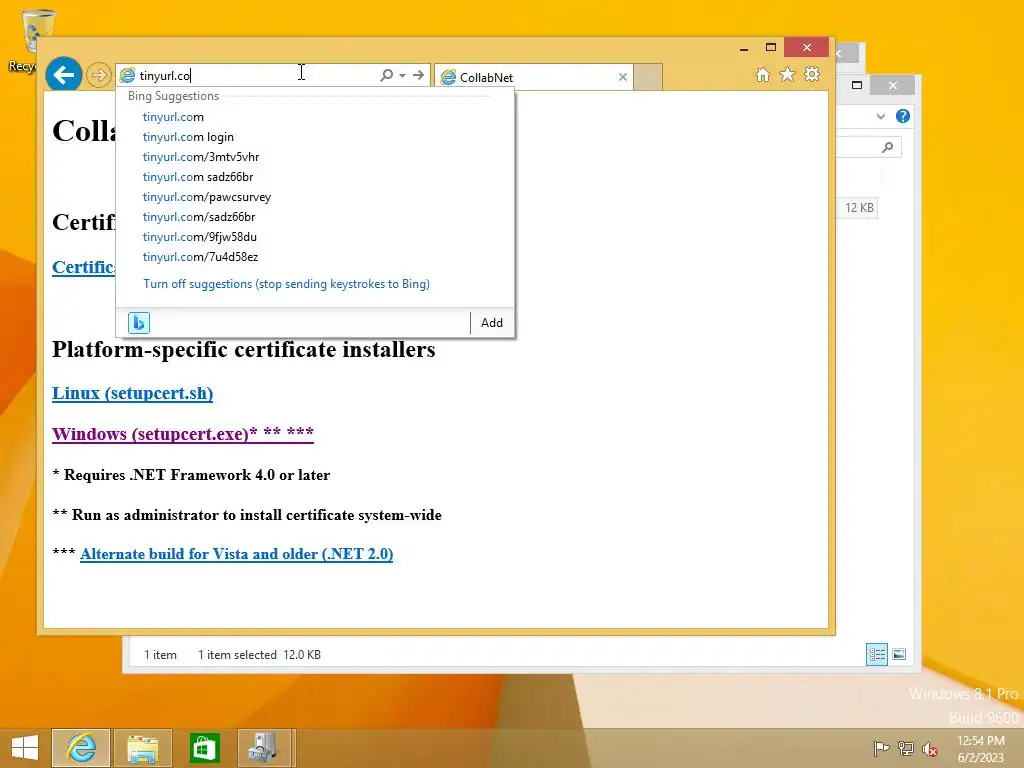The image size is (1024, 768).
Task: Click Internet Explorer taskbar icon
Action: [x=81, y=748]
